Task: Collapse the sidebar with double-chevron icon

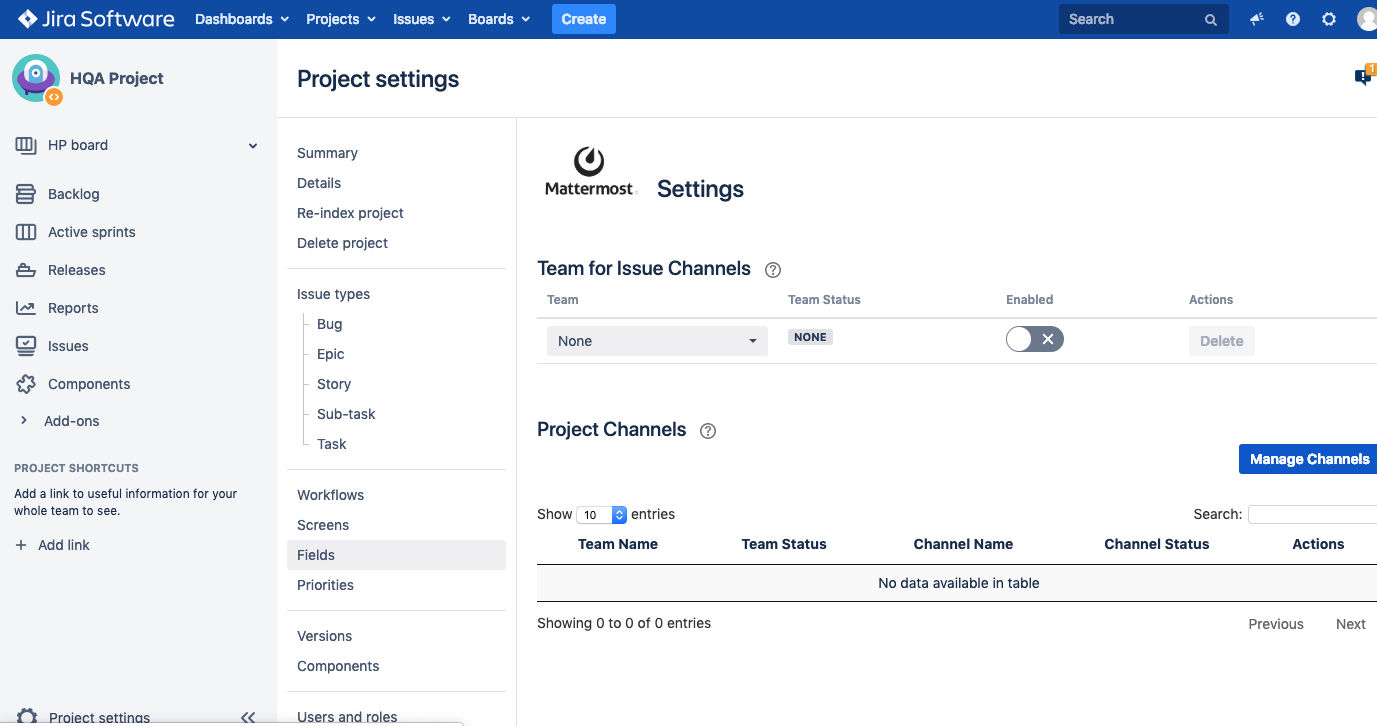Action: pyautogui.click(x=248, y=716)
